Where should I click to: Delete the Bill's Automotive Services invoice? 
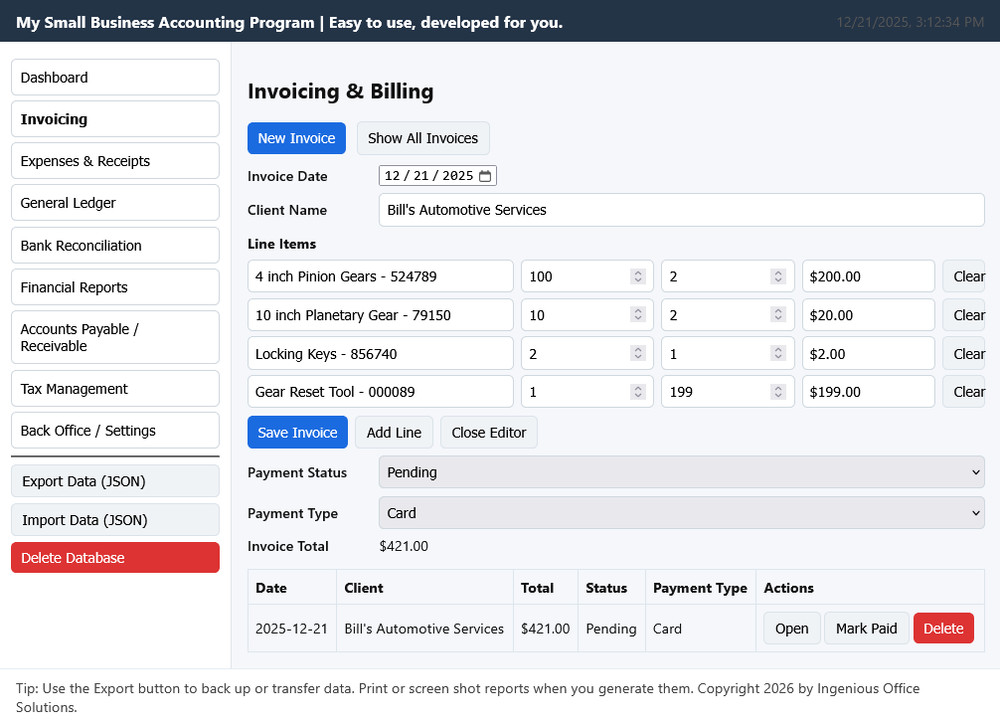[x=943, y=629]
